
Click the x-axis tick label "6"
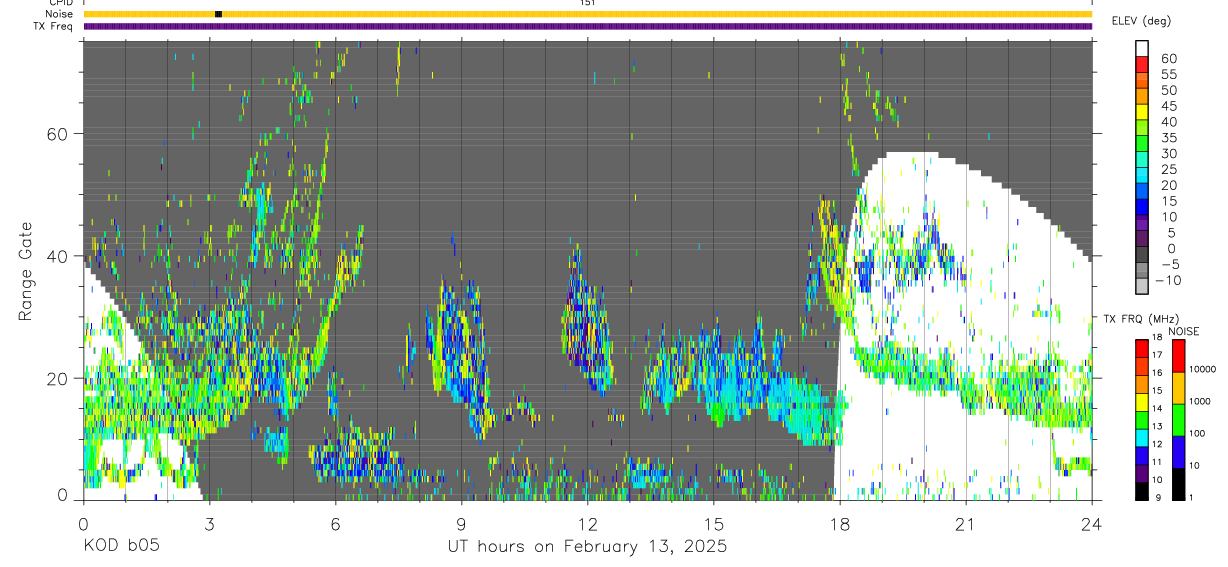click(335, 524)
